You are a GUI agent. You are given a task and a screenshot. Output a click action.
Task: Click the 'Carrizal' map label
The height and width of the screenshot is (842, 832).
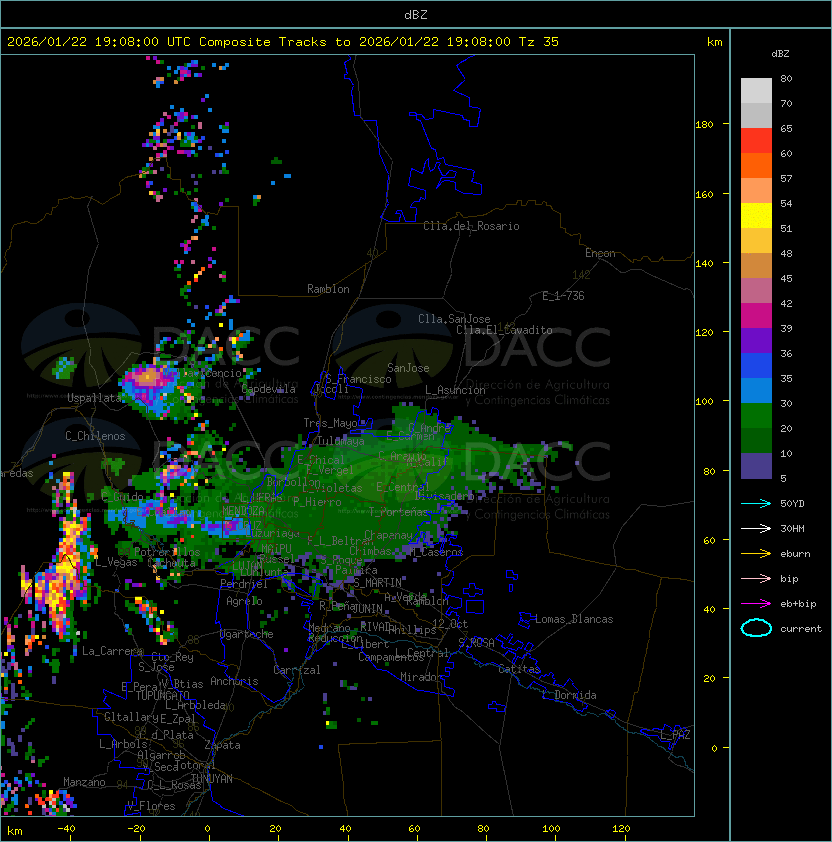[296, 670]
